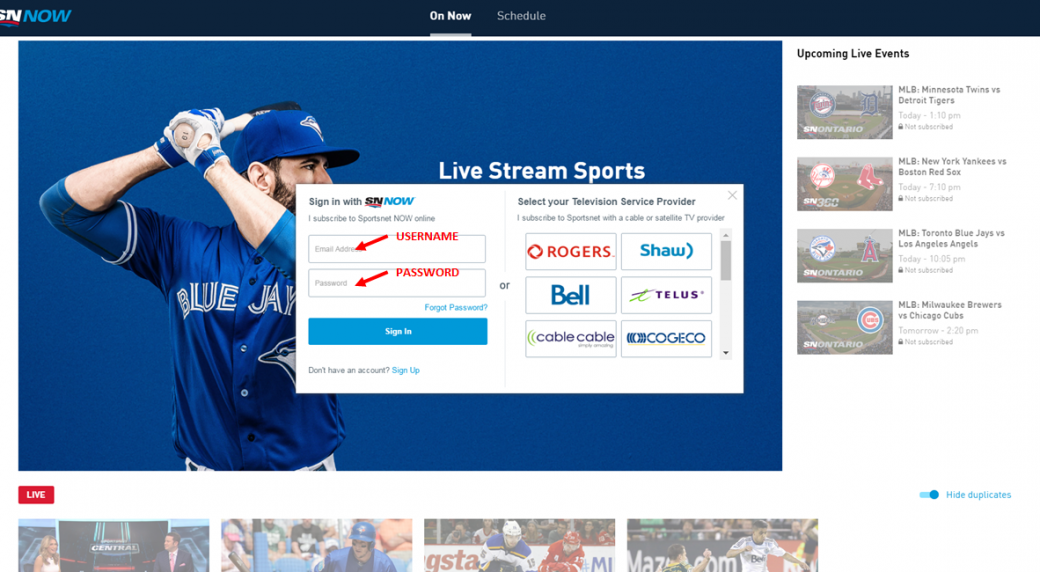Close the sign-in dialog with X
This screenshot has width=1040, height=572.
coord(732,195)
